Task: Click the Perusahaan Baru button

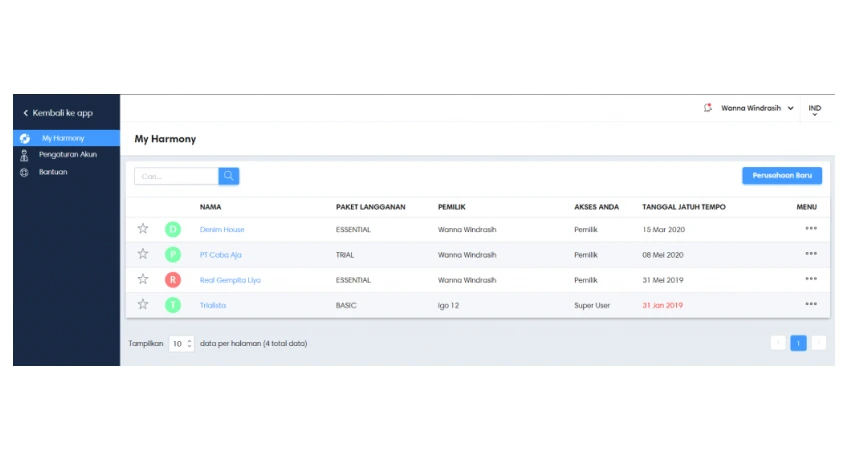Action: 782,175
